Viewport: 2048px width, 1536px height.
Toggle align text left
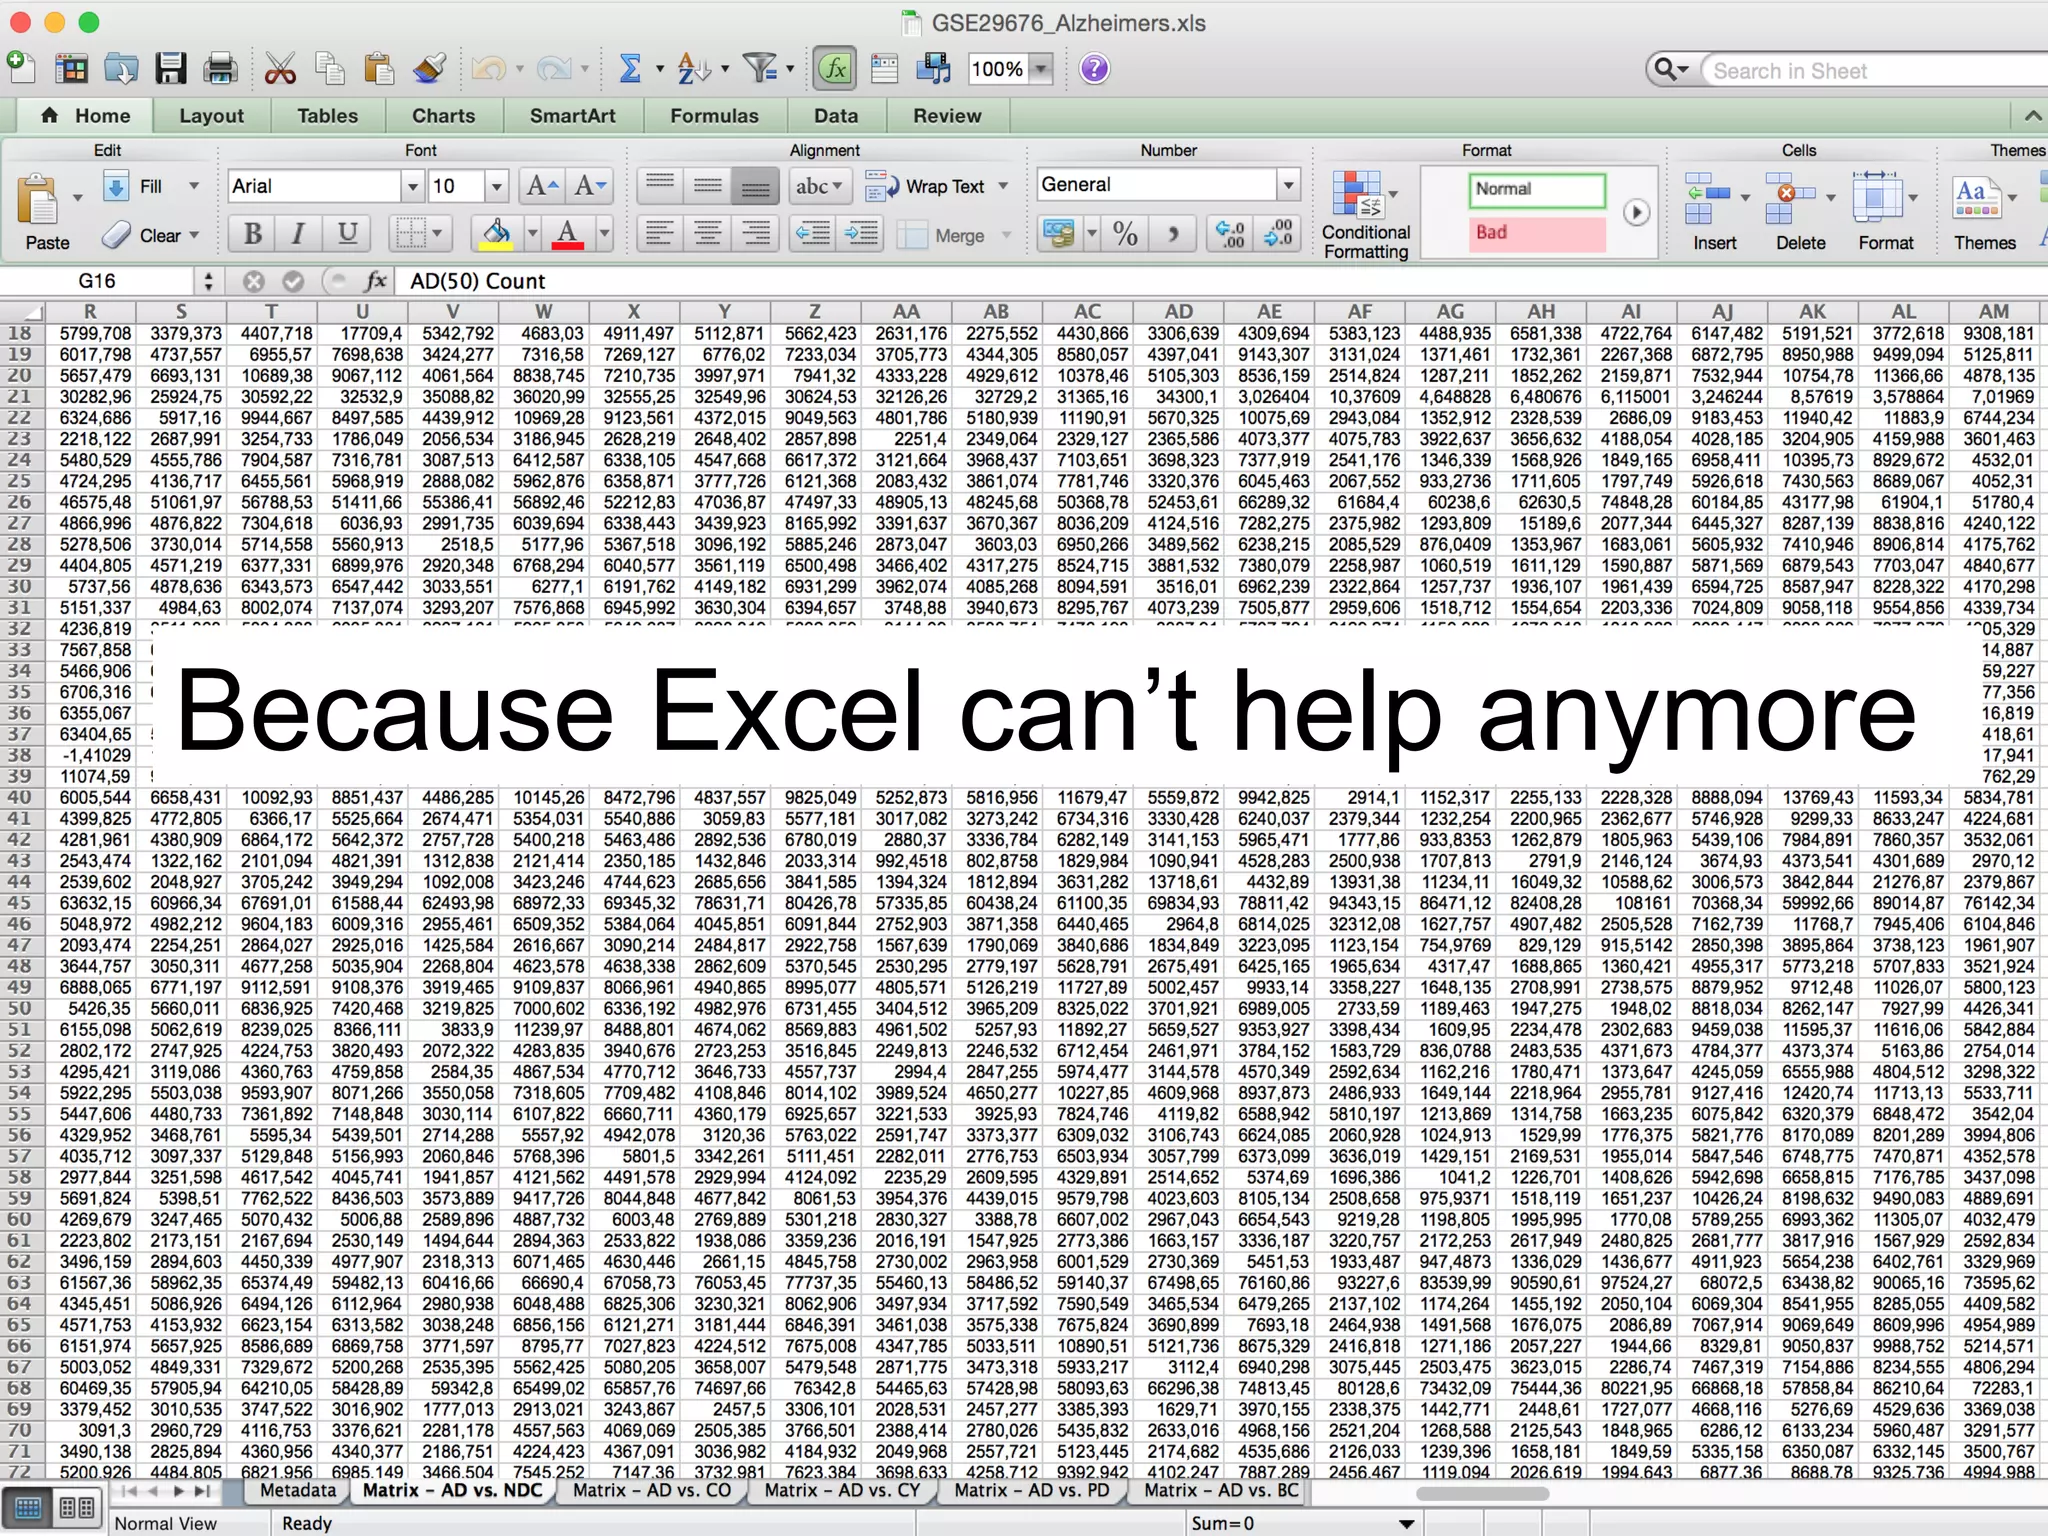coord(658,234)
